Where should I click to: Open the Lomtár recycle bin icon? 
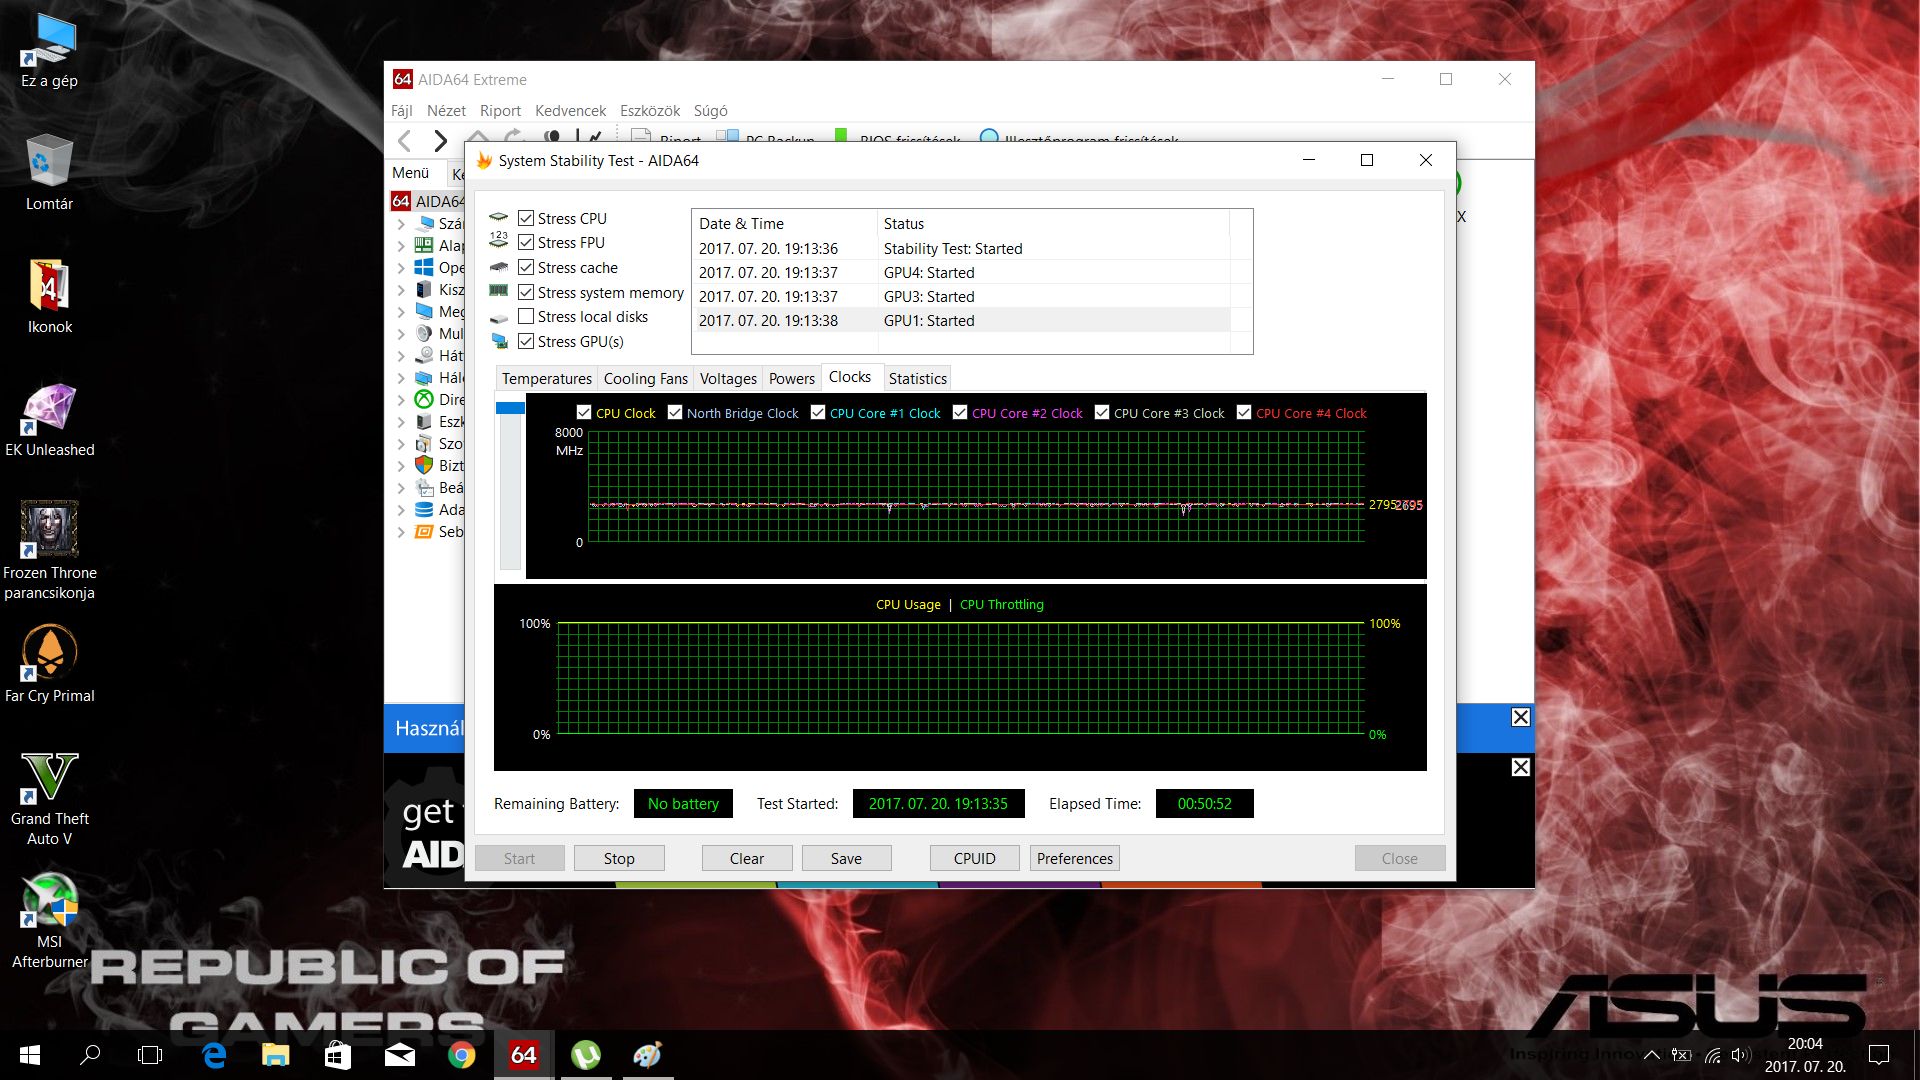click(x=49, y=172)
